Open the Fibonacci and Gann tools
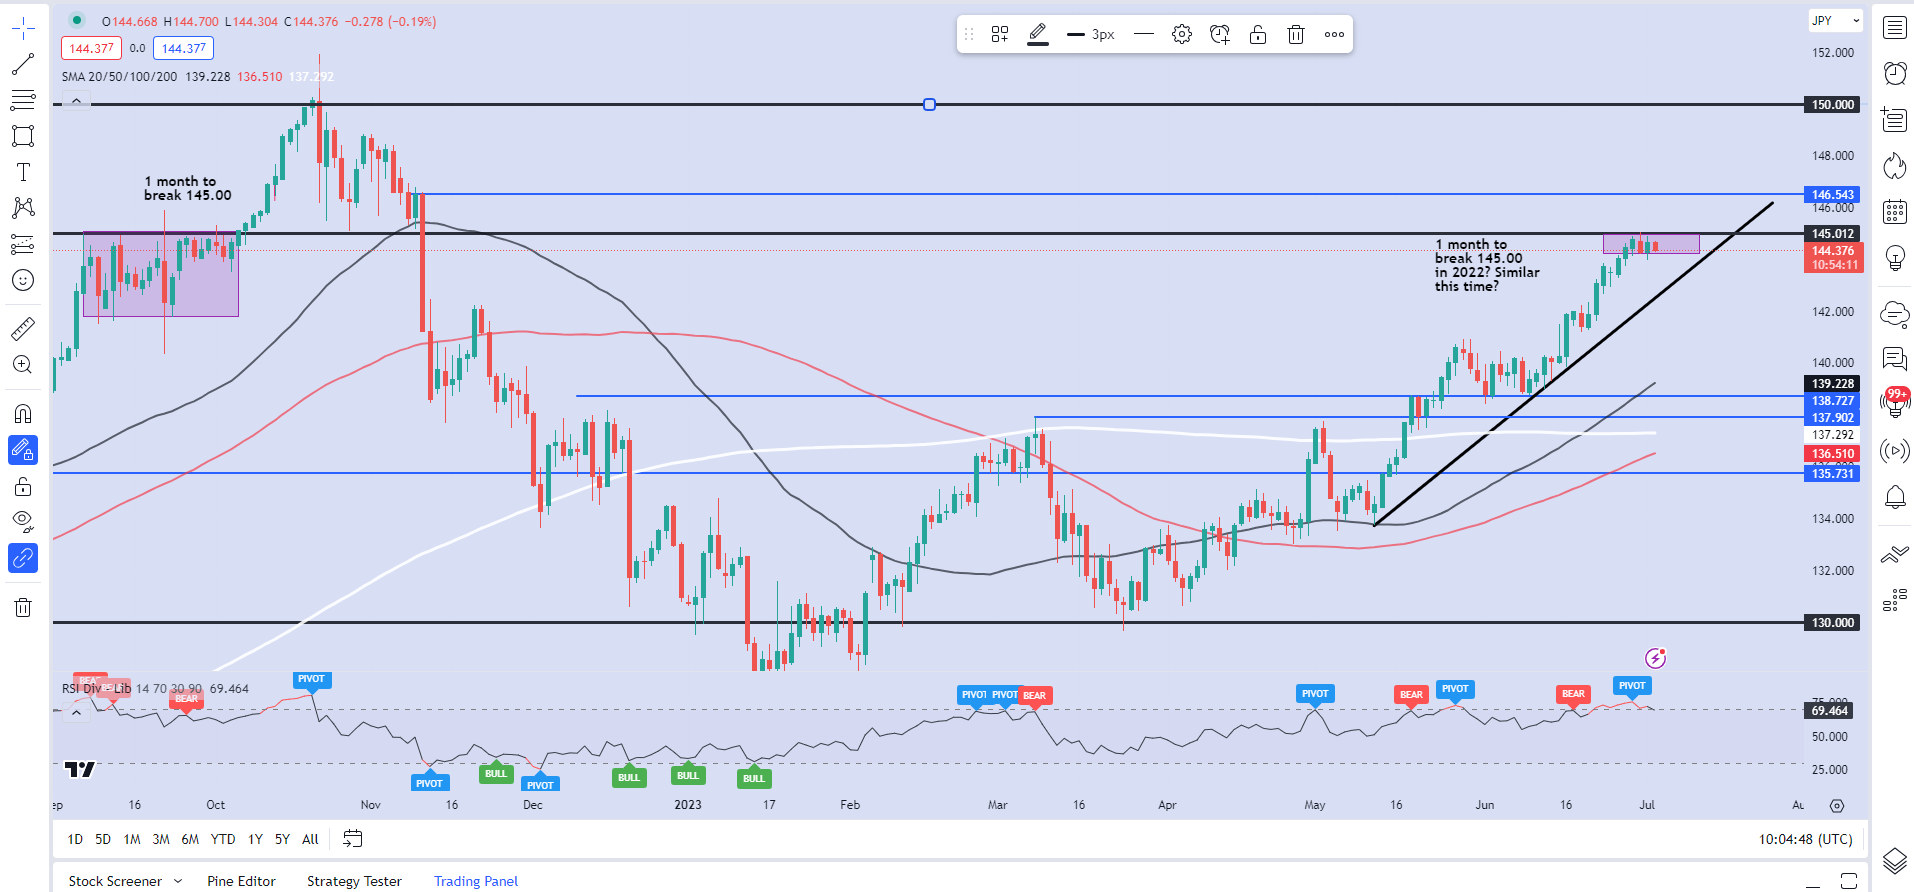1914x892 pixels. tap(23, 100)
